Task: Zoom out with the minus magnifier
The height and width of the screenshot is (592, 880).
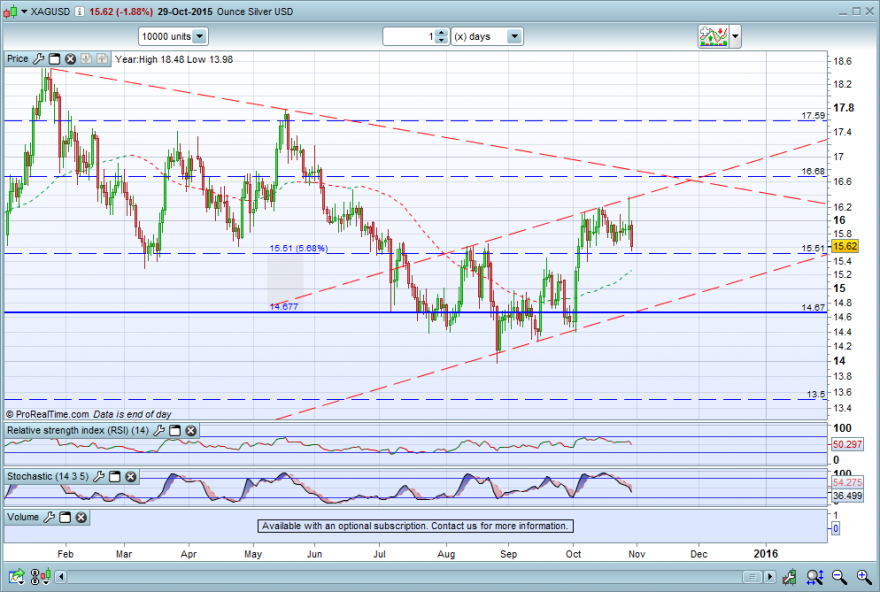Action: click(x=839, y=576)
